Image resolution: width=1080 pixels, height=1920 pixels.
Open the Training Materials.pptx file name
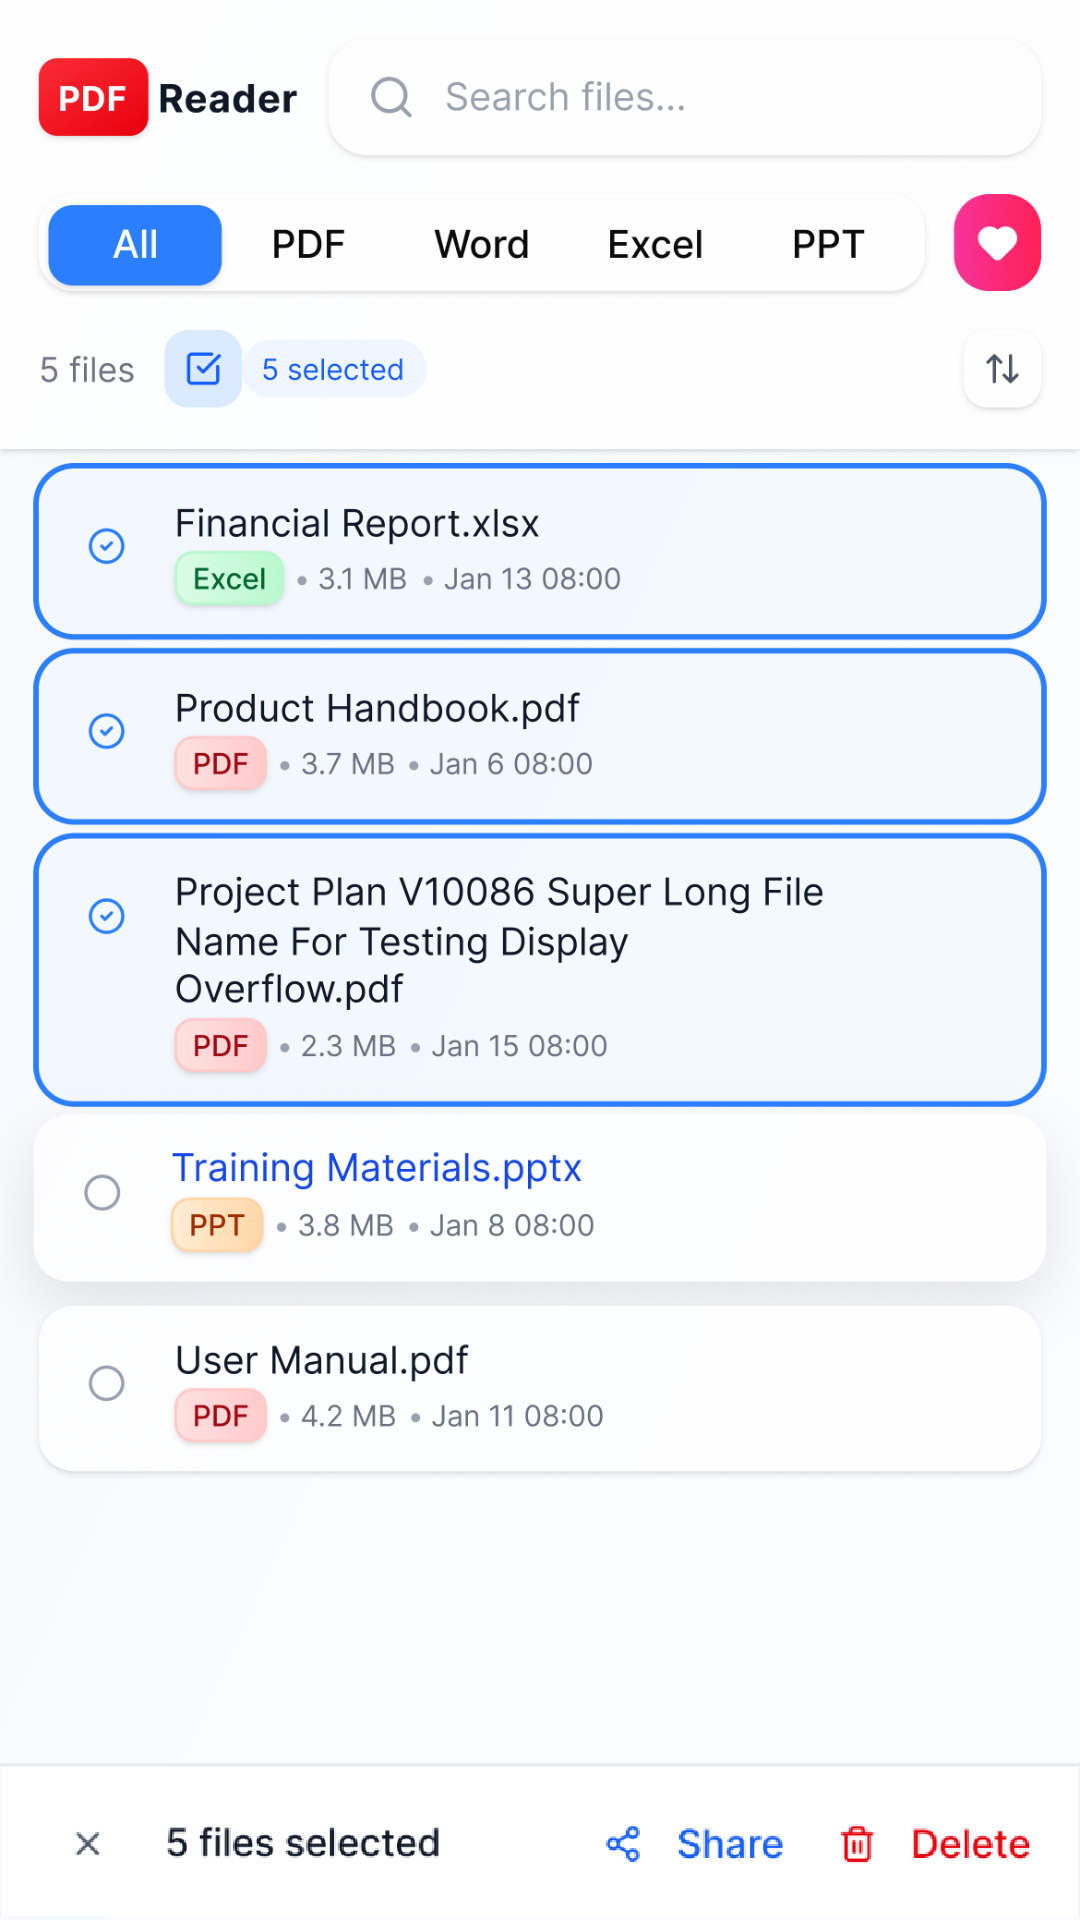[x=377, y=1168]
